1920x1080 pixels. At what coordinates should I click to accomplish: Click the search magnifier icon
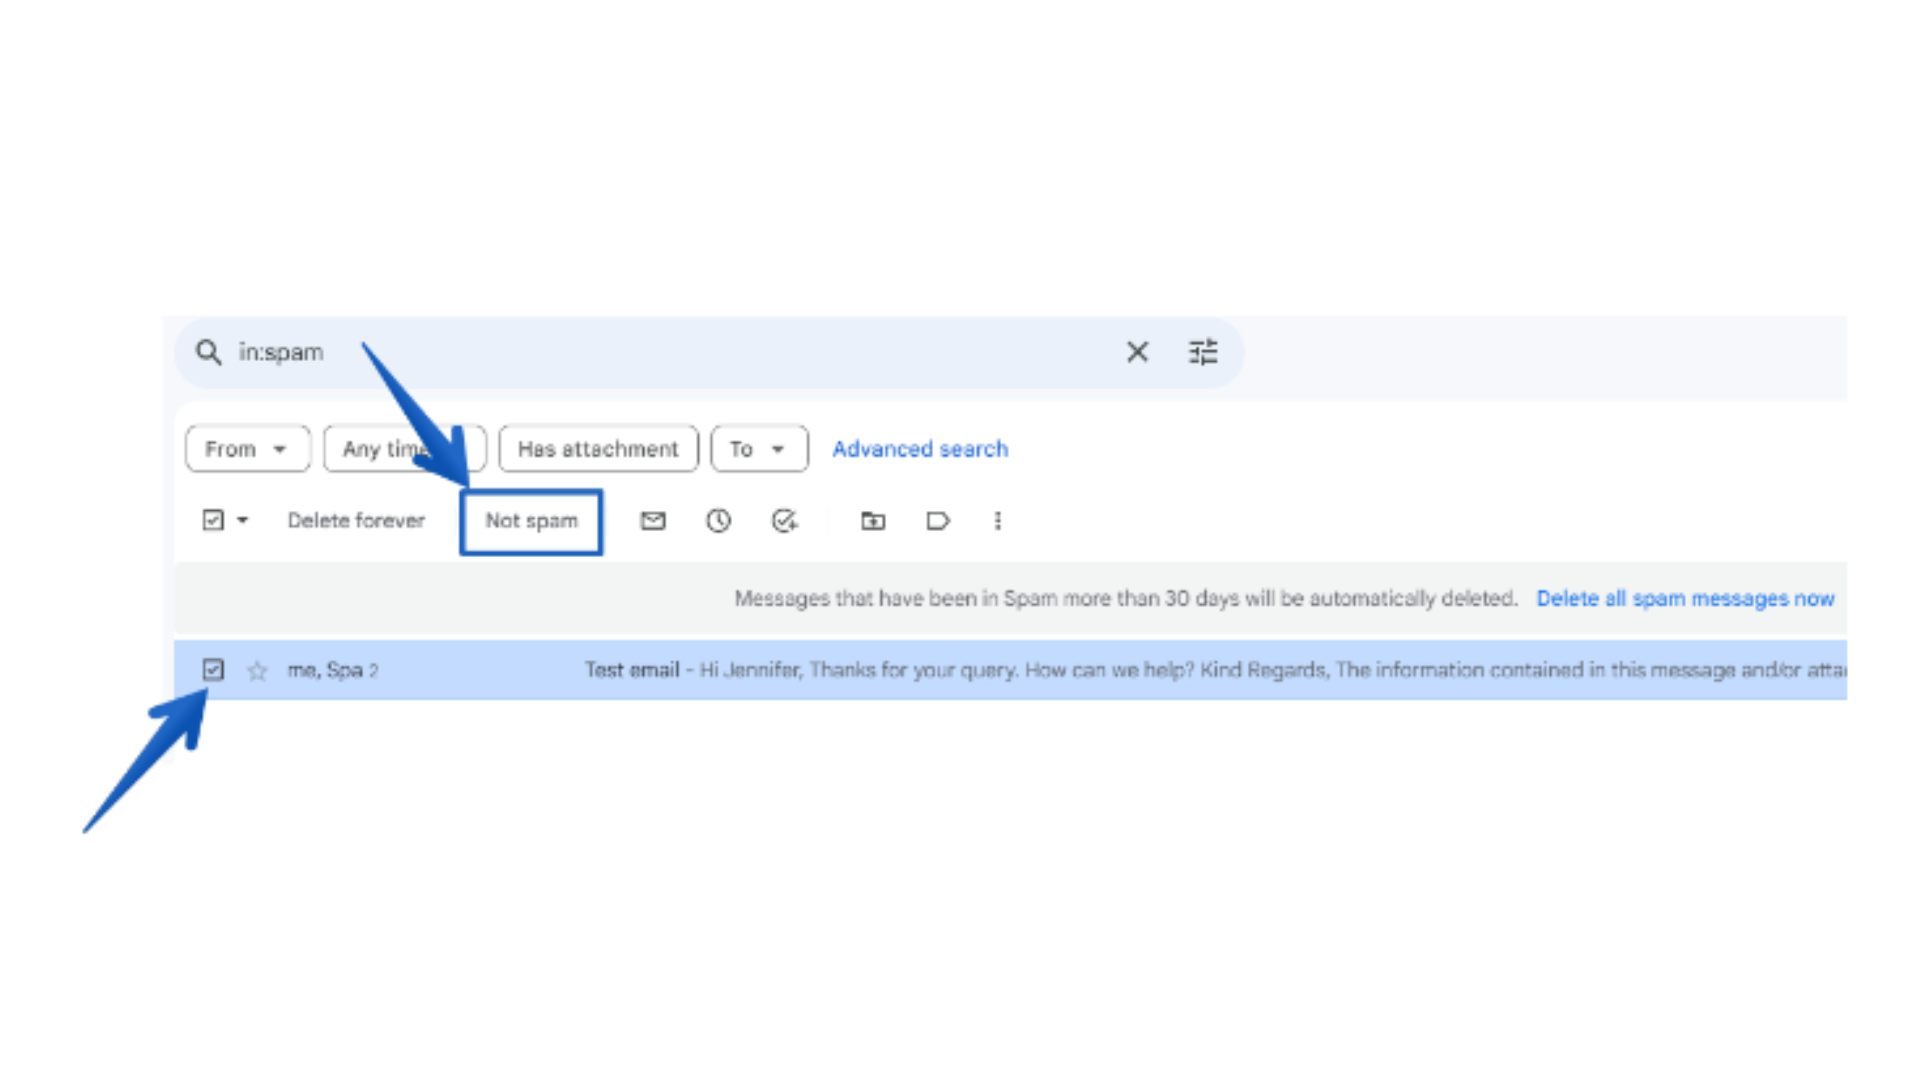(x=208, y=352)
